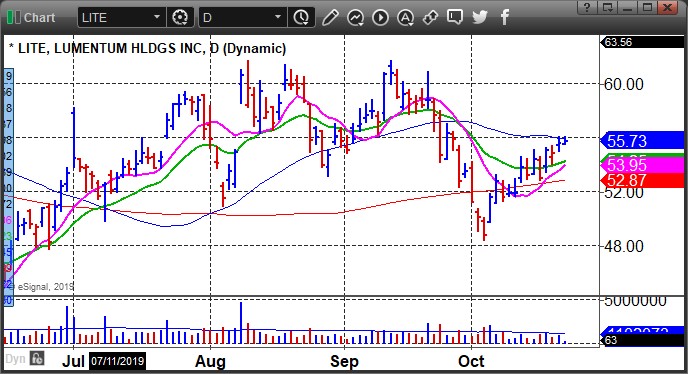Click the blue 55.73 price label
Image resolution: width=688 pixels, height=374 pixels.
coord(644,140)
